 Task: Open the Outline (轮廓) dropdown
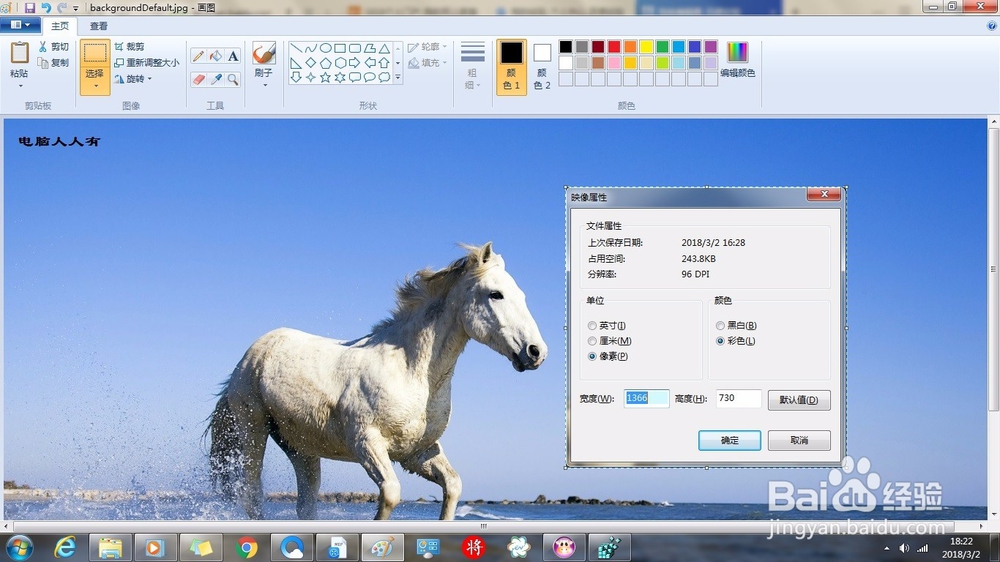coord(427,47)
